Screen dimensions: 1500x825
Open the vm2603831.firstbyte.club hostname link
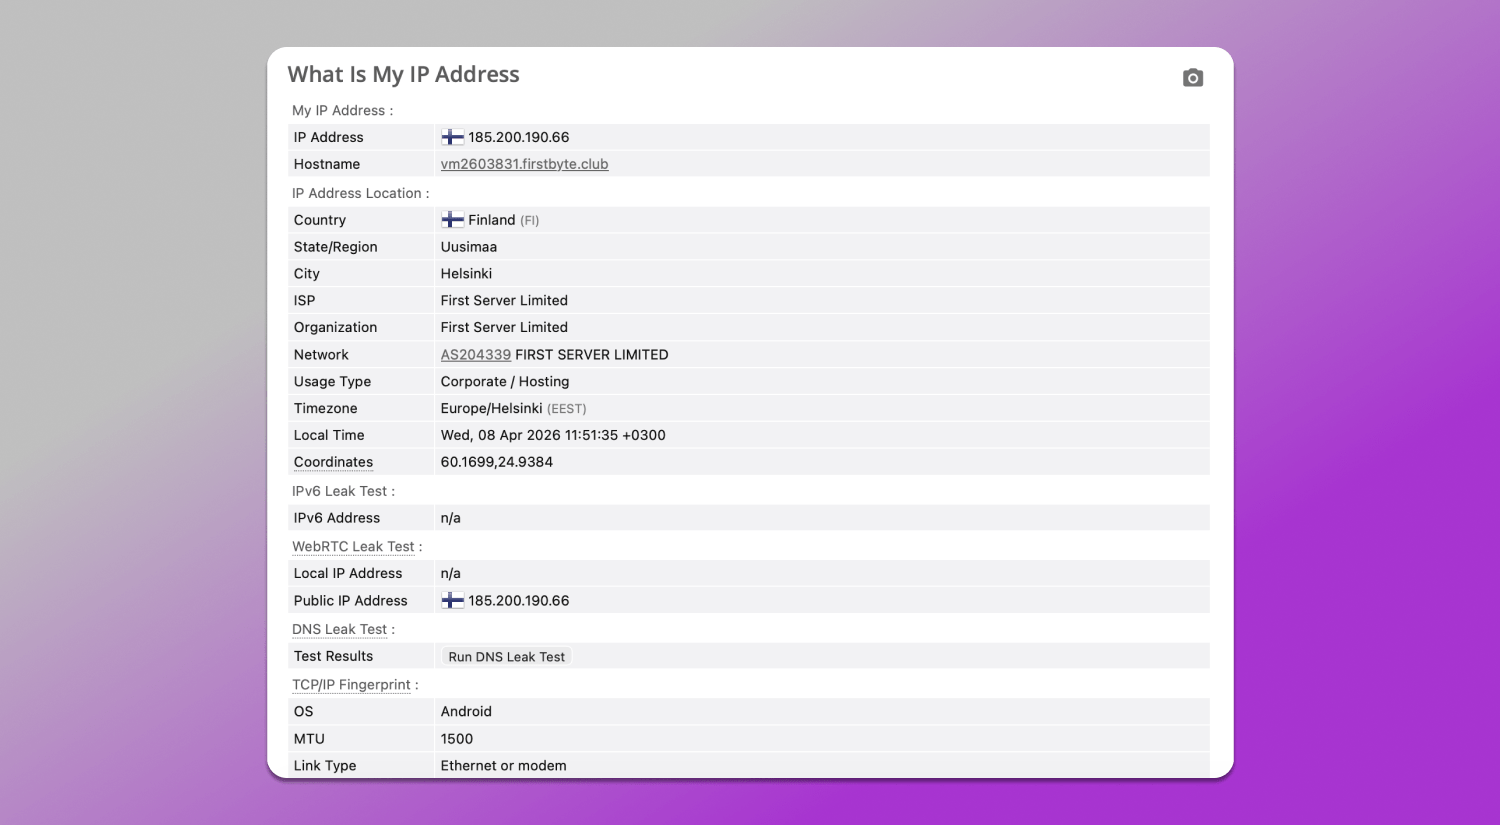[524, 164]
